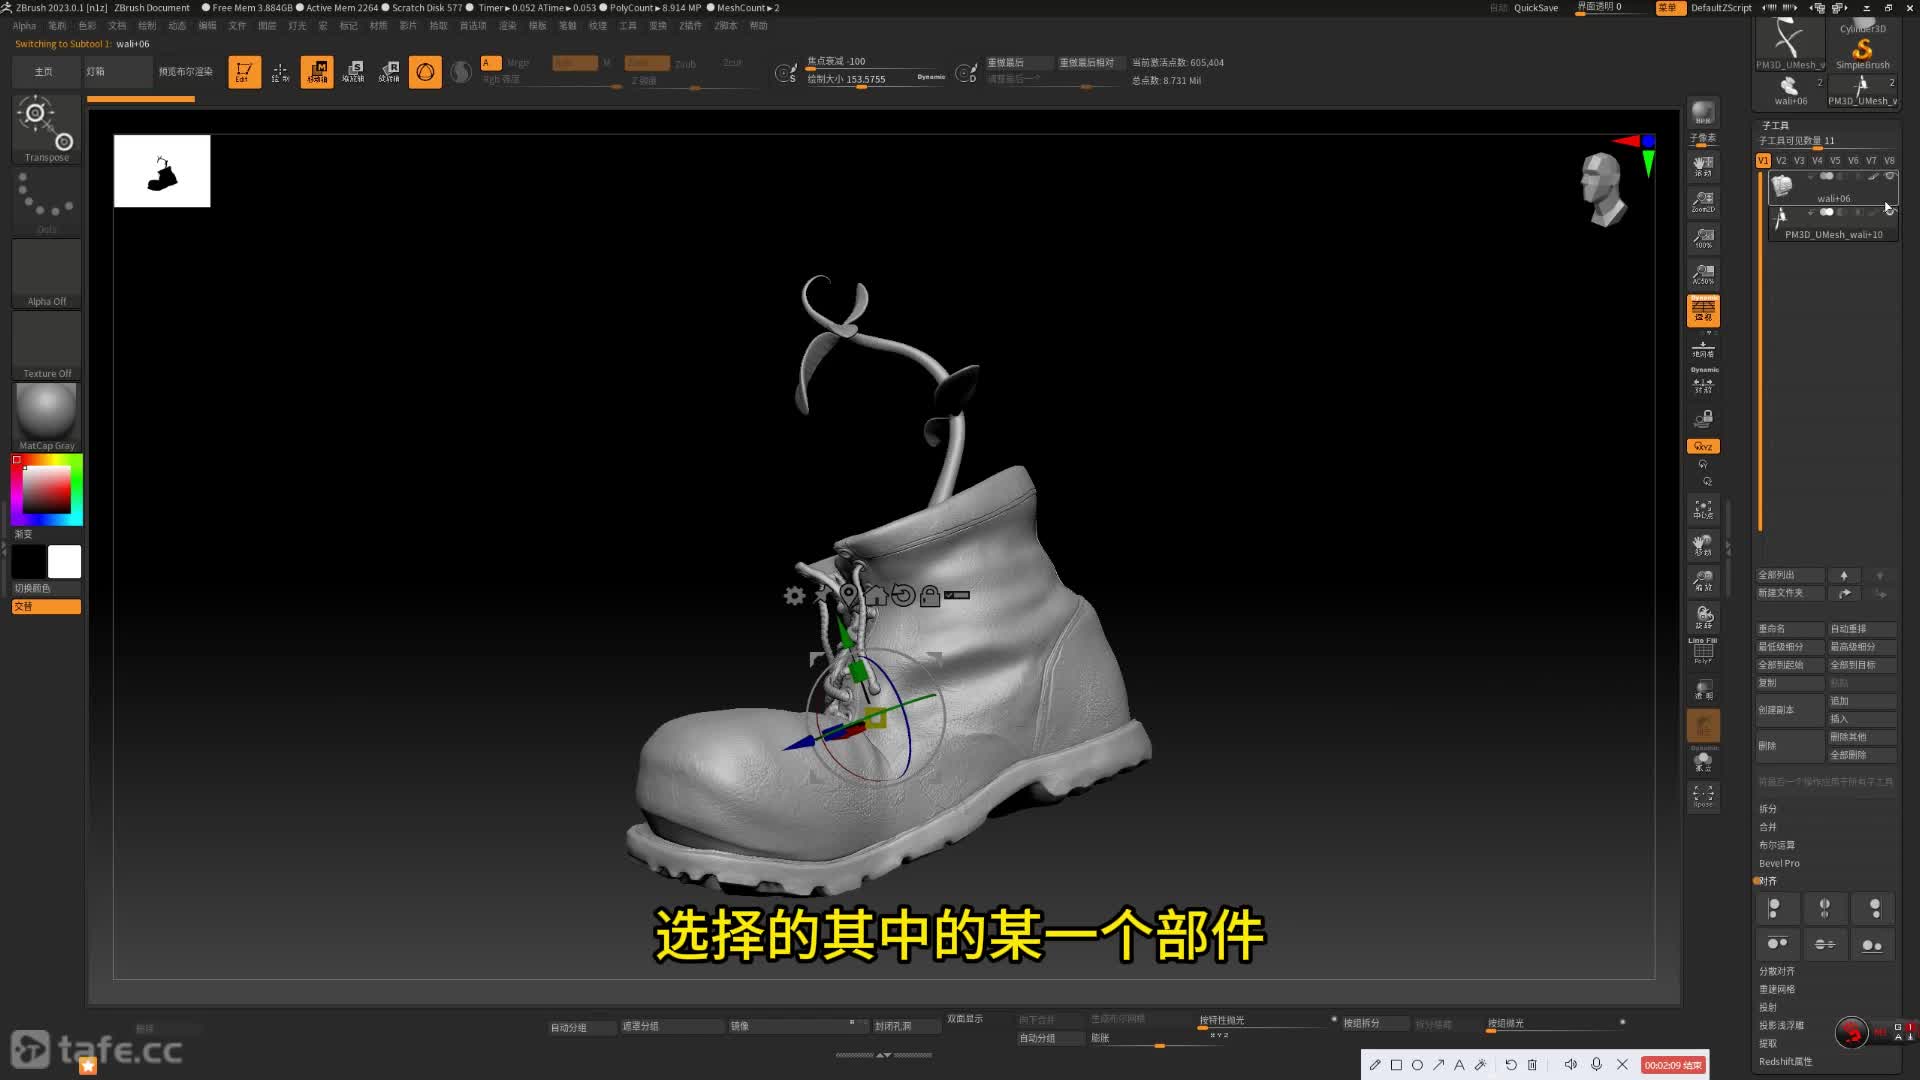Toggle eye visibility of PM3D_UMesh_wali+10 subtool
Image resolution: width=1920 pixels, height=1080 pixels.
coord(1890,212)
